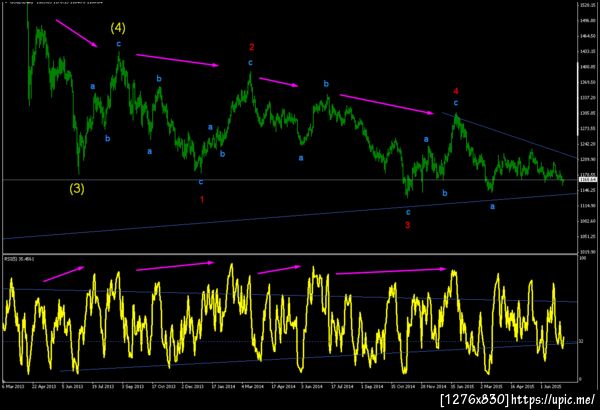Viewport: 600px width, 410px height.
Task: Select the yellow (3) wave label
Action: point(77,188)
